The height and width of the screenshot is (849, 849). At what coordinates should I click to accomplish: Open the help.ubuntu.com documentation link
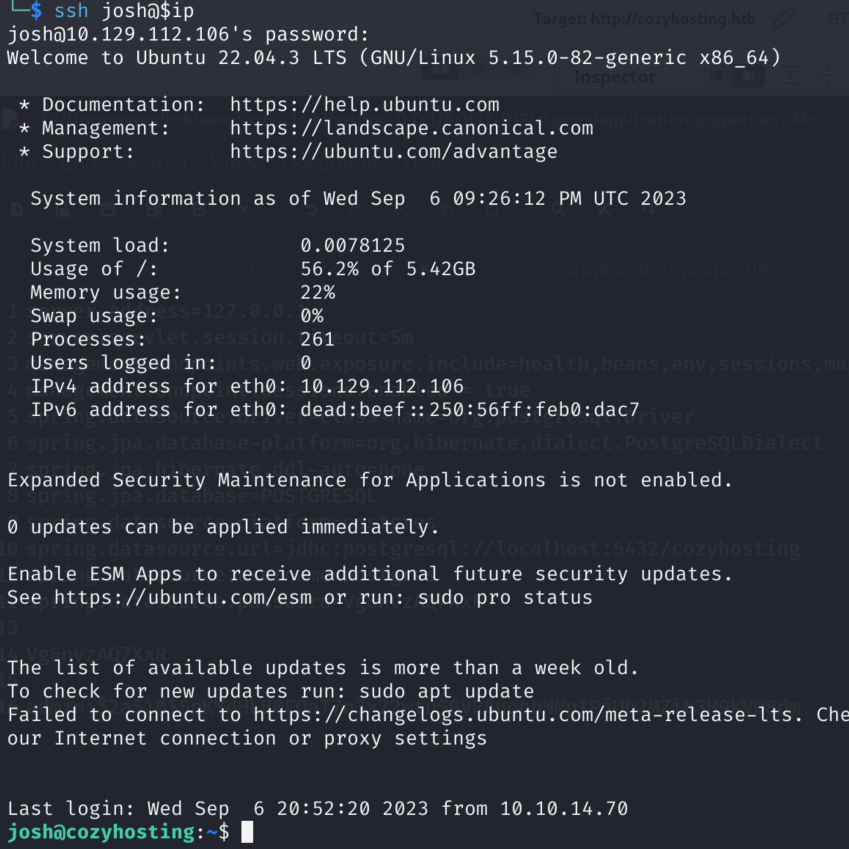(x=364, y=105)
